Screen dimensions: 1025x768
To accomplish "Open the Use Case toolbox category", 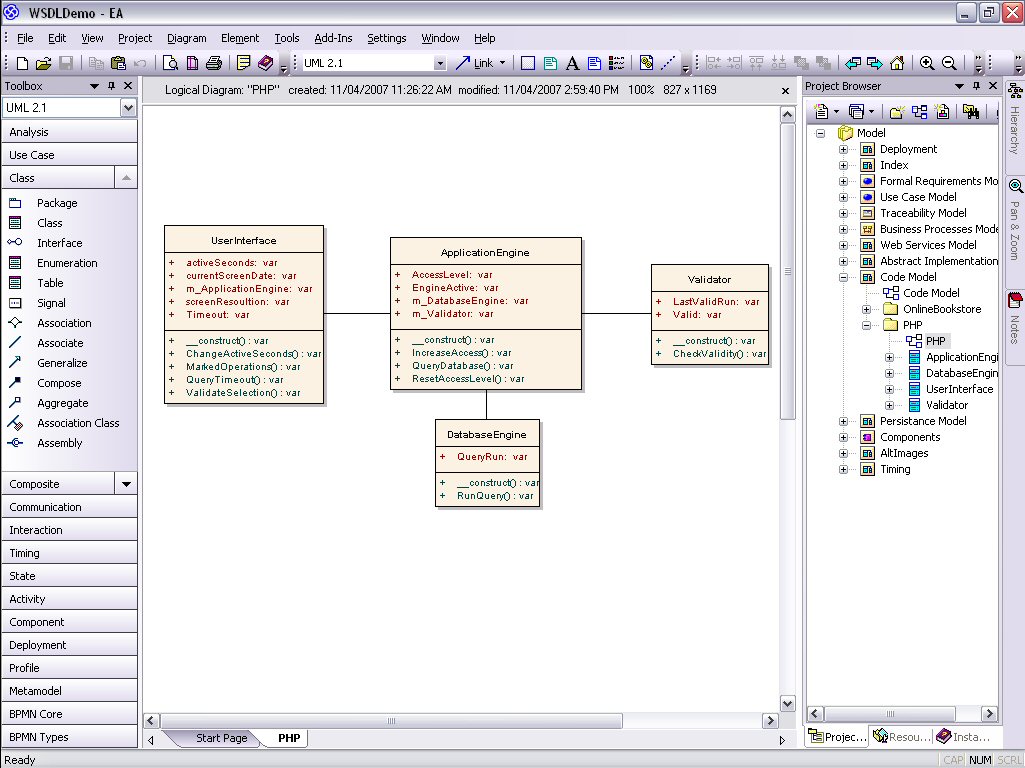I will (69, 155).
